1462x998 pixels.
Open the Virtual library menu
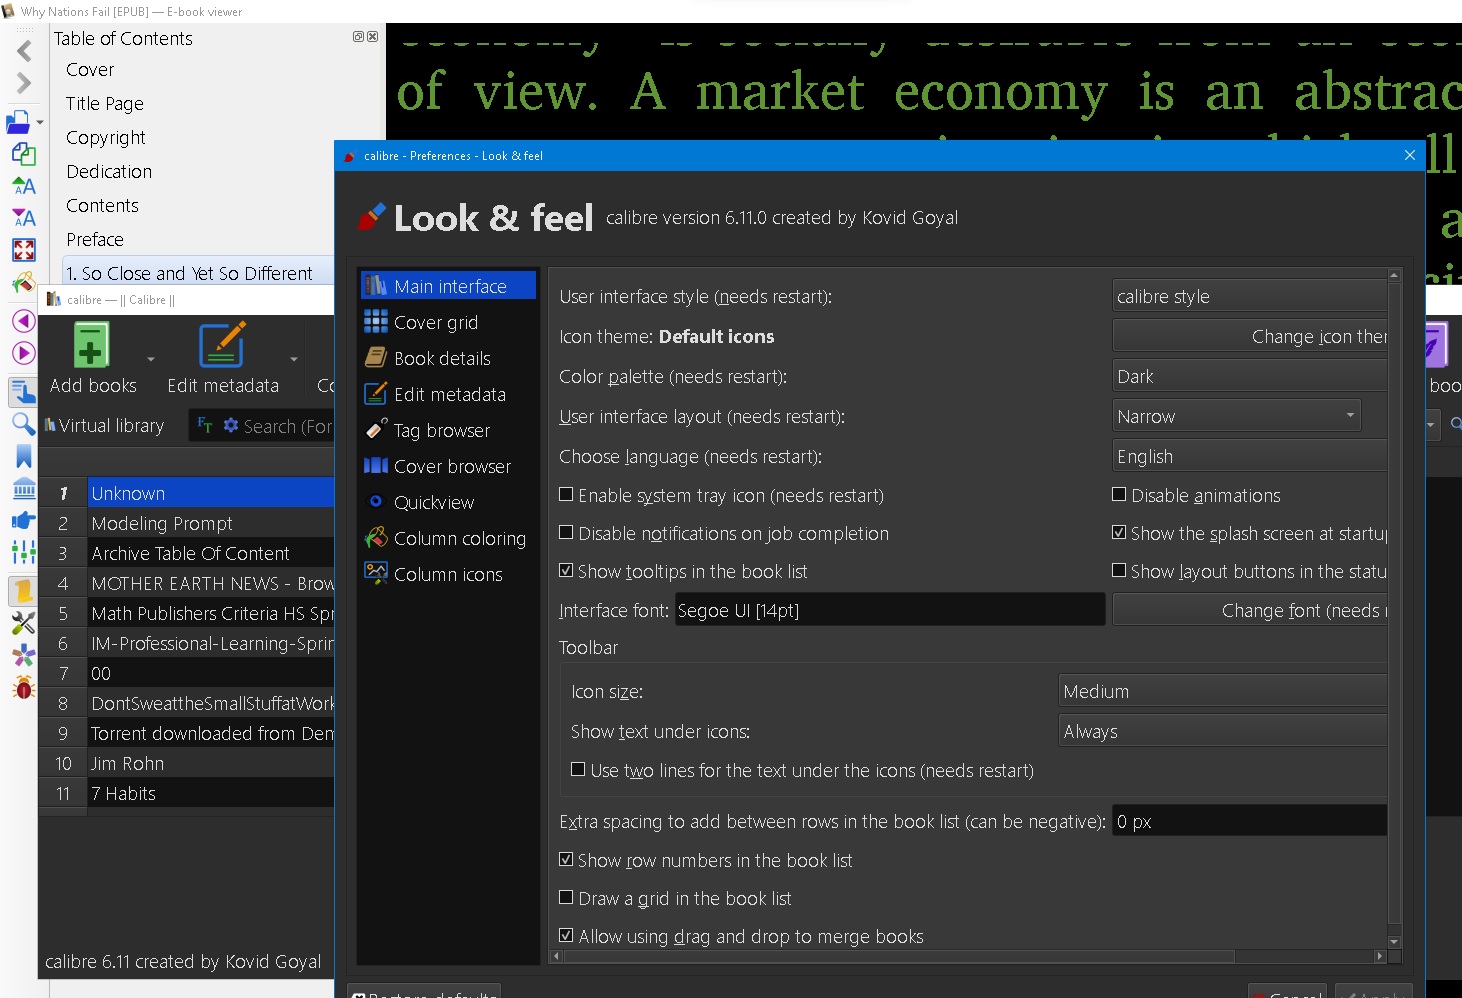pyautogui.click(x=104, y=426)
